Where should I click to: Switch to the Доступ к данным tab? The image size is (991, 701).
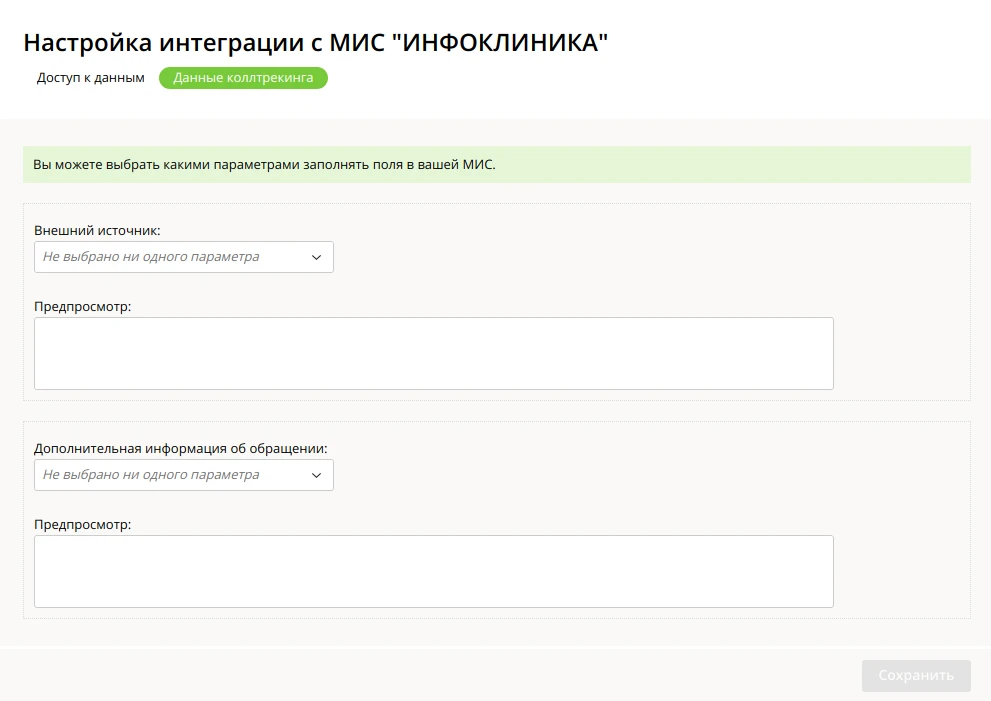click(x=90, y=78)
